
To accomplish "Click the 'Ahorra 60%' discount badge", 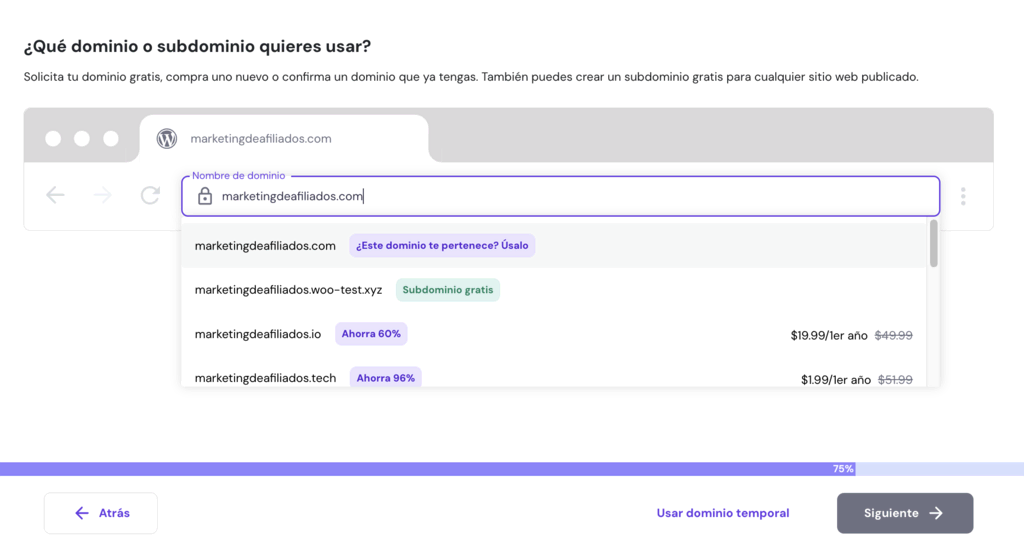I will (371, 334).
